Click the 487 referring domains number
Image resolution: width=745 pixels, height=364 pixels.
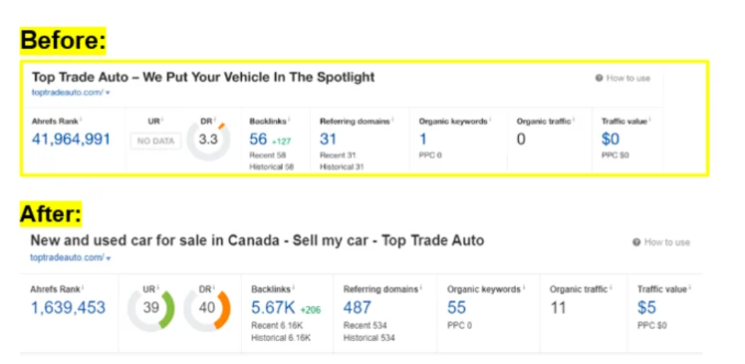point(357,307)
